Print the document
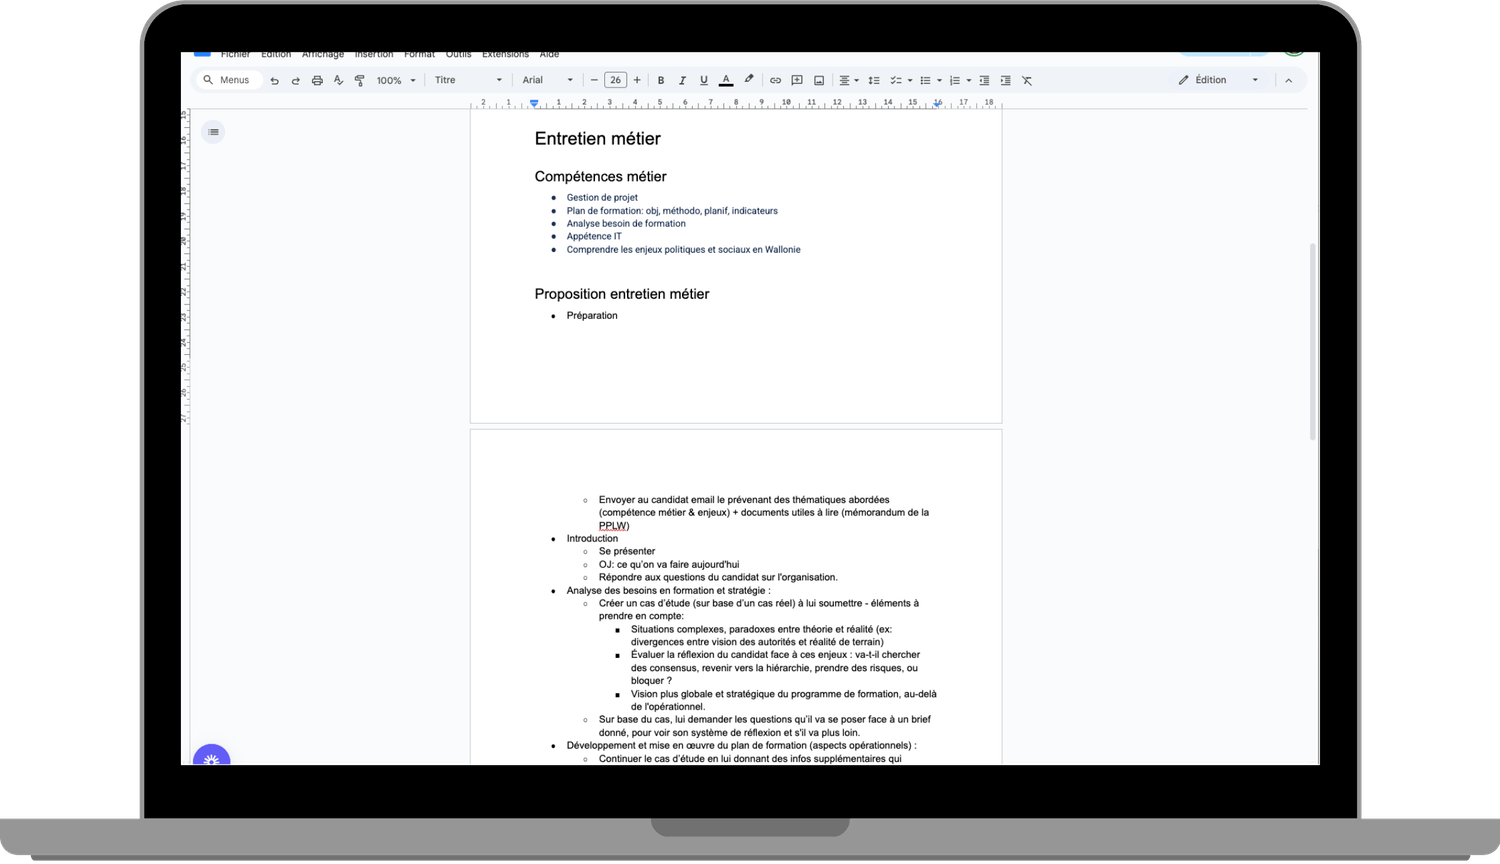Image resolution: width=1500 pixels, height=864 pixels. pos(317,81)
